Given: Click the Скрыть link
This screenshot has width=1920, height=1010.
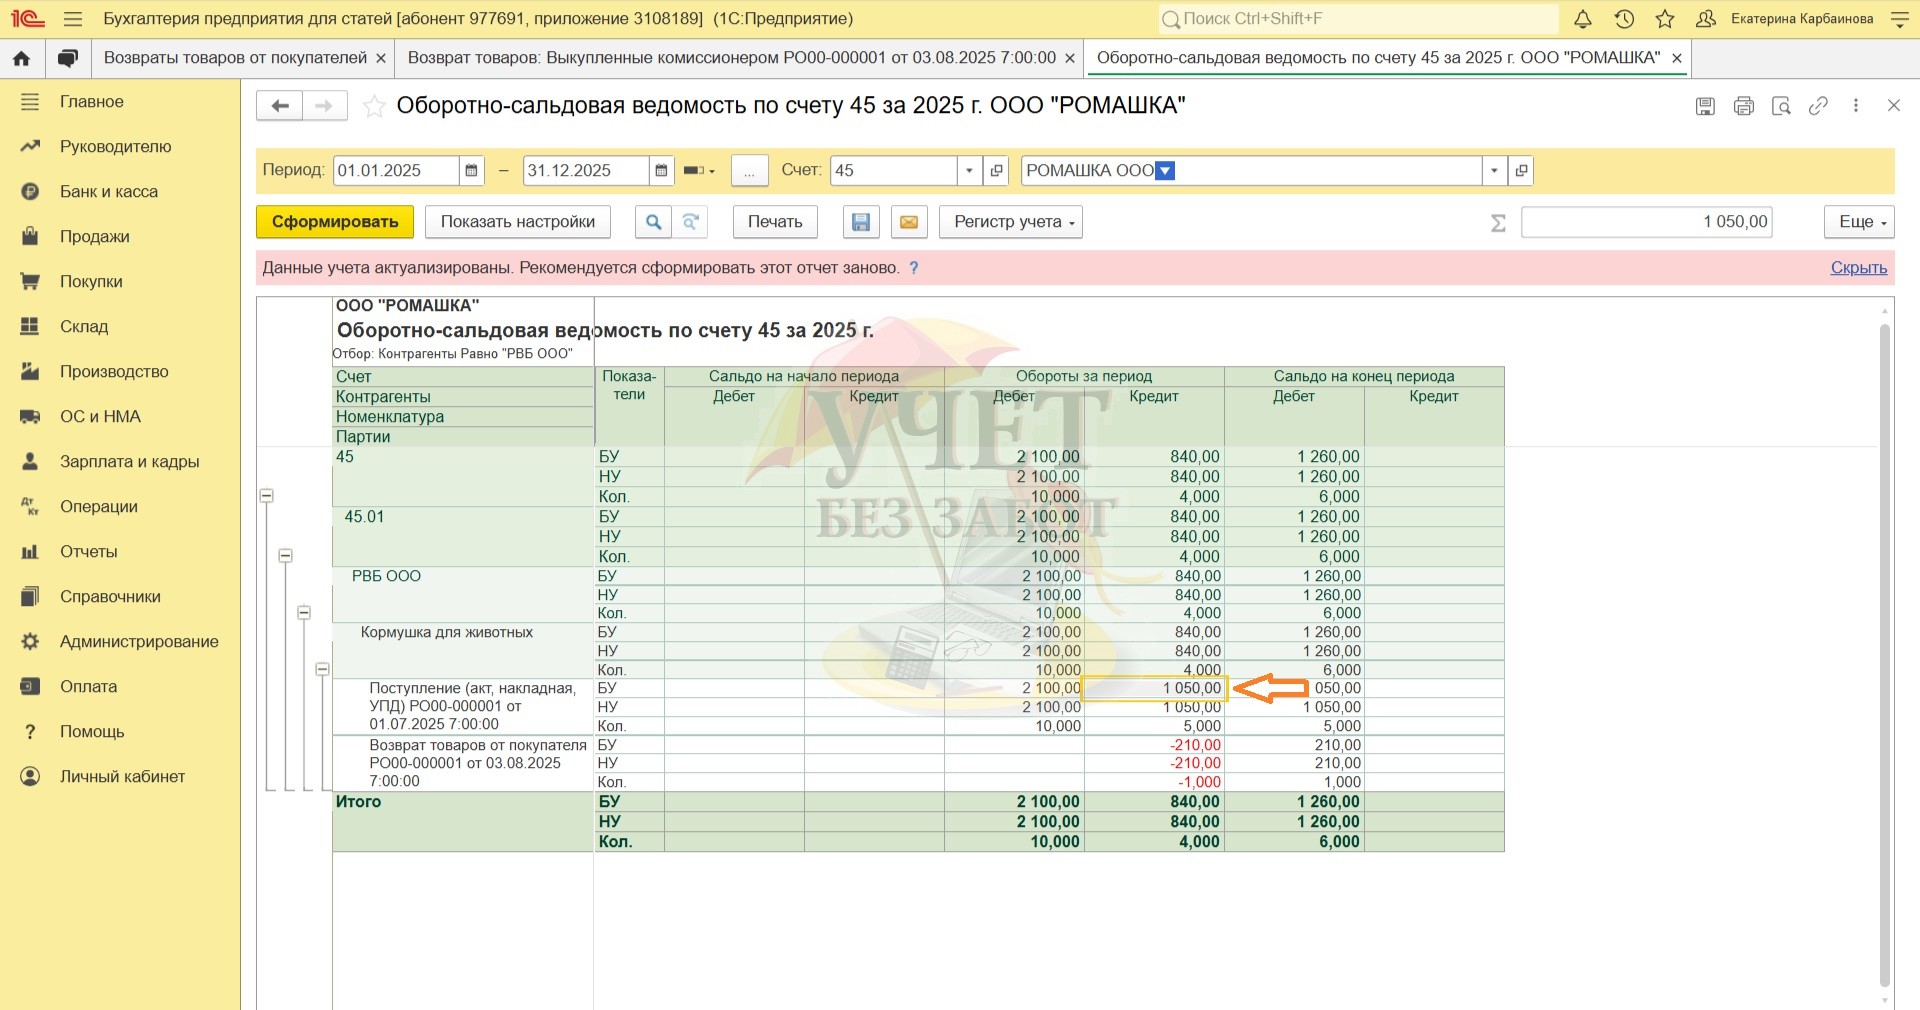Looking at the screenshot, I should click(1858, 268).
